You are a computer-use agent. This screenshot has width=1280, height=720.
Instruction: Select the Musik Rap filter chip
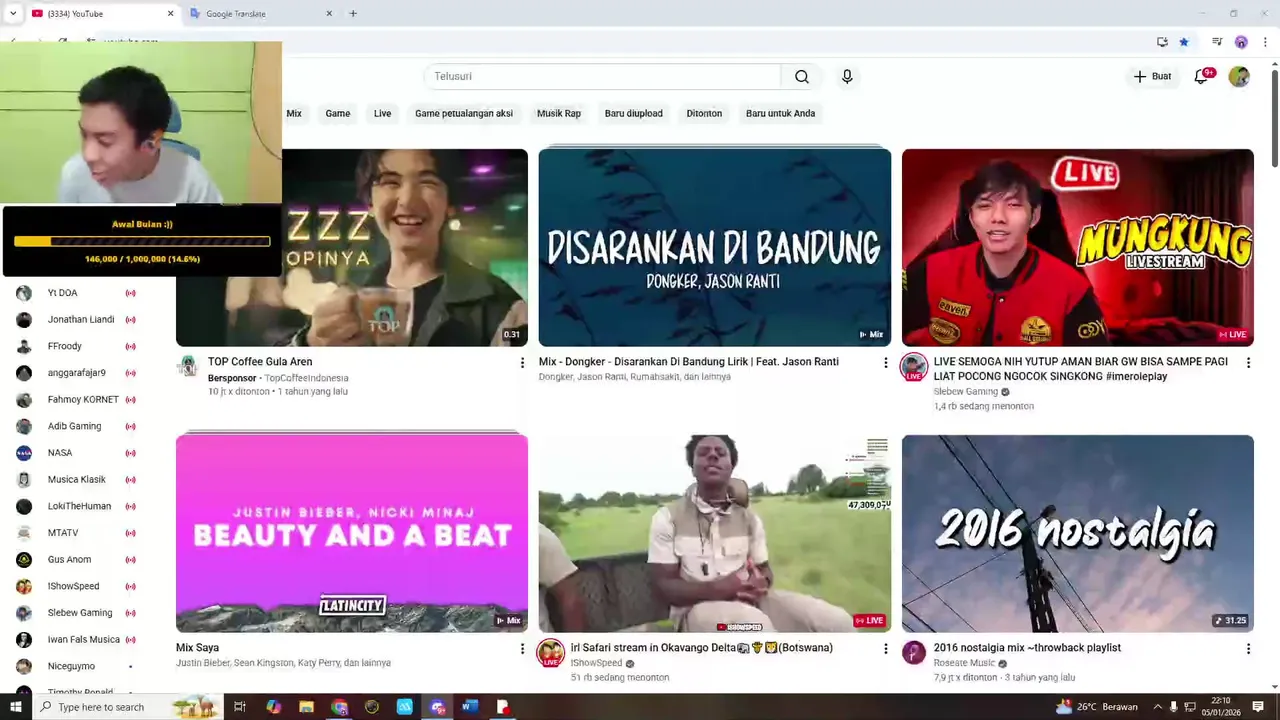[559, 114]
